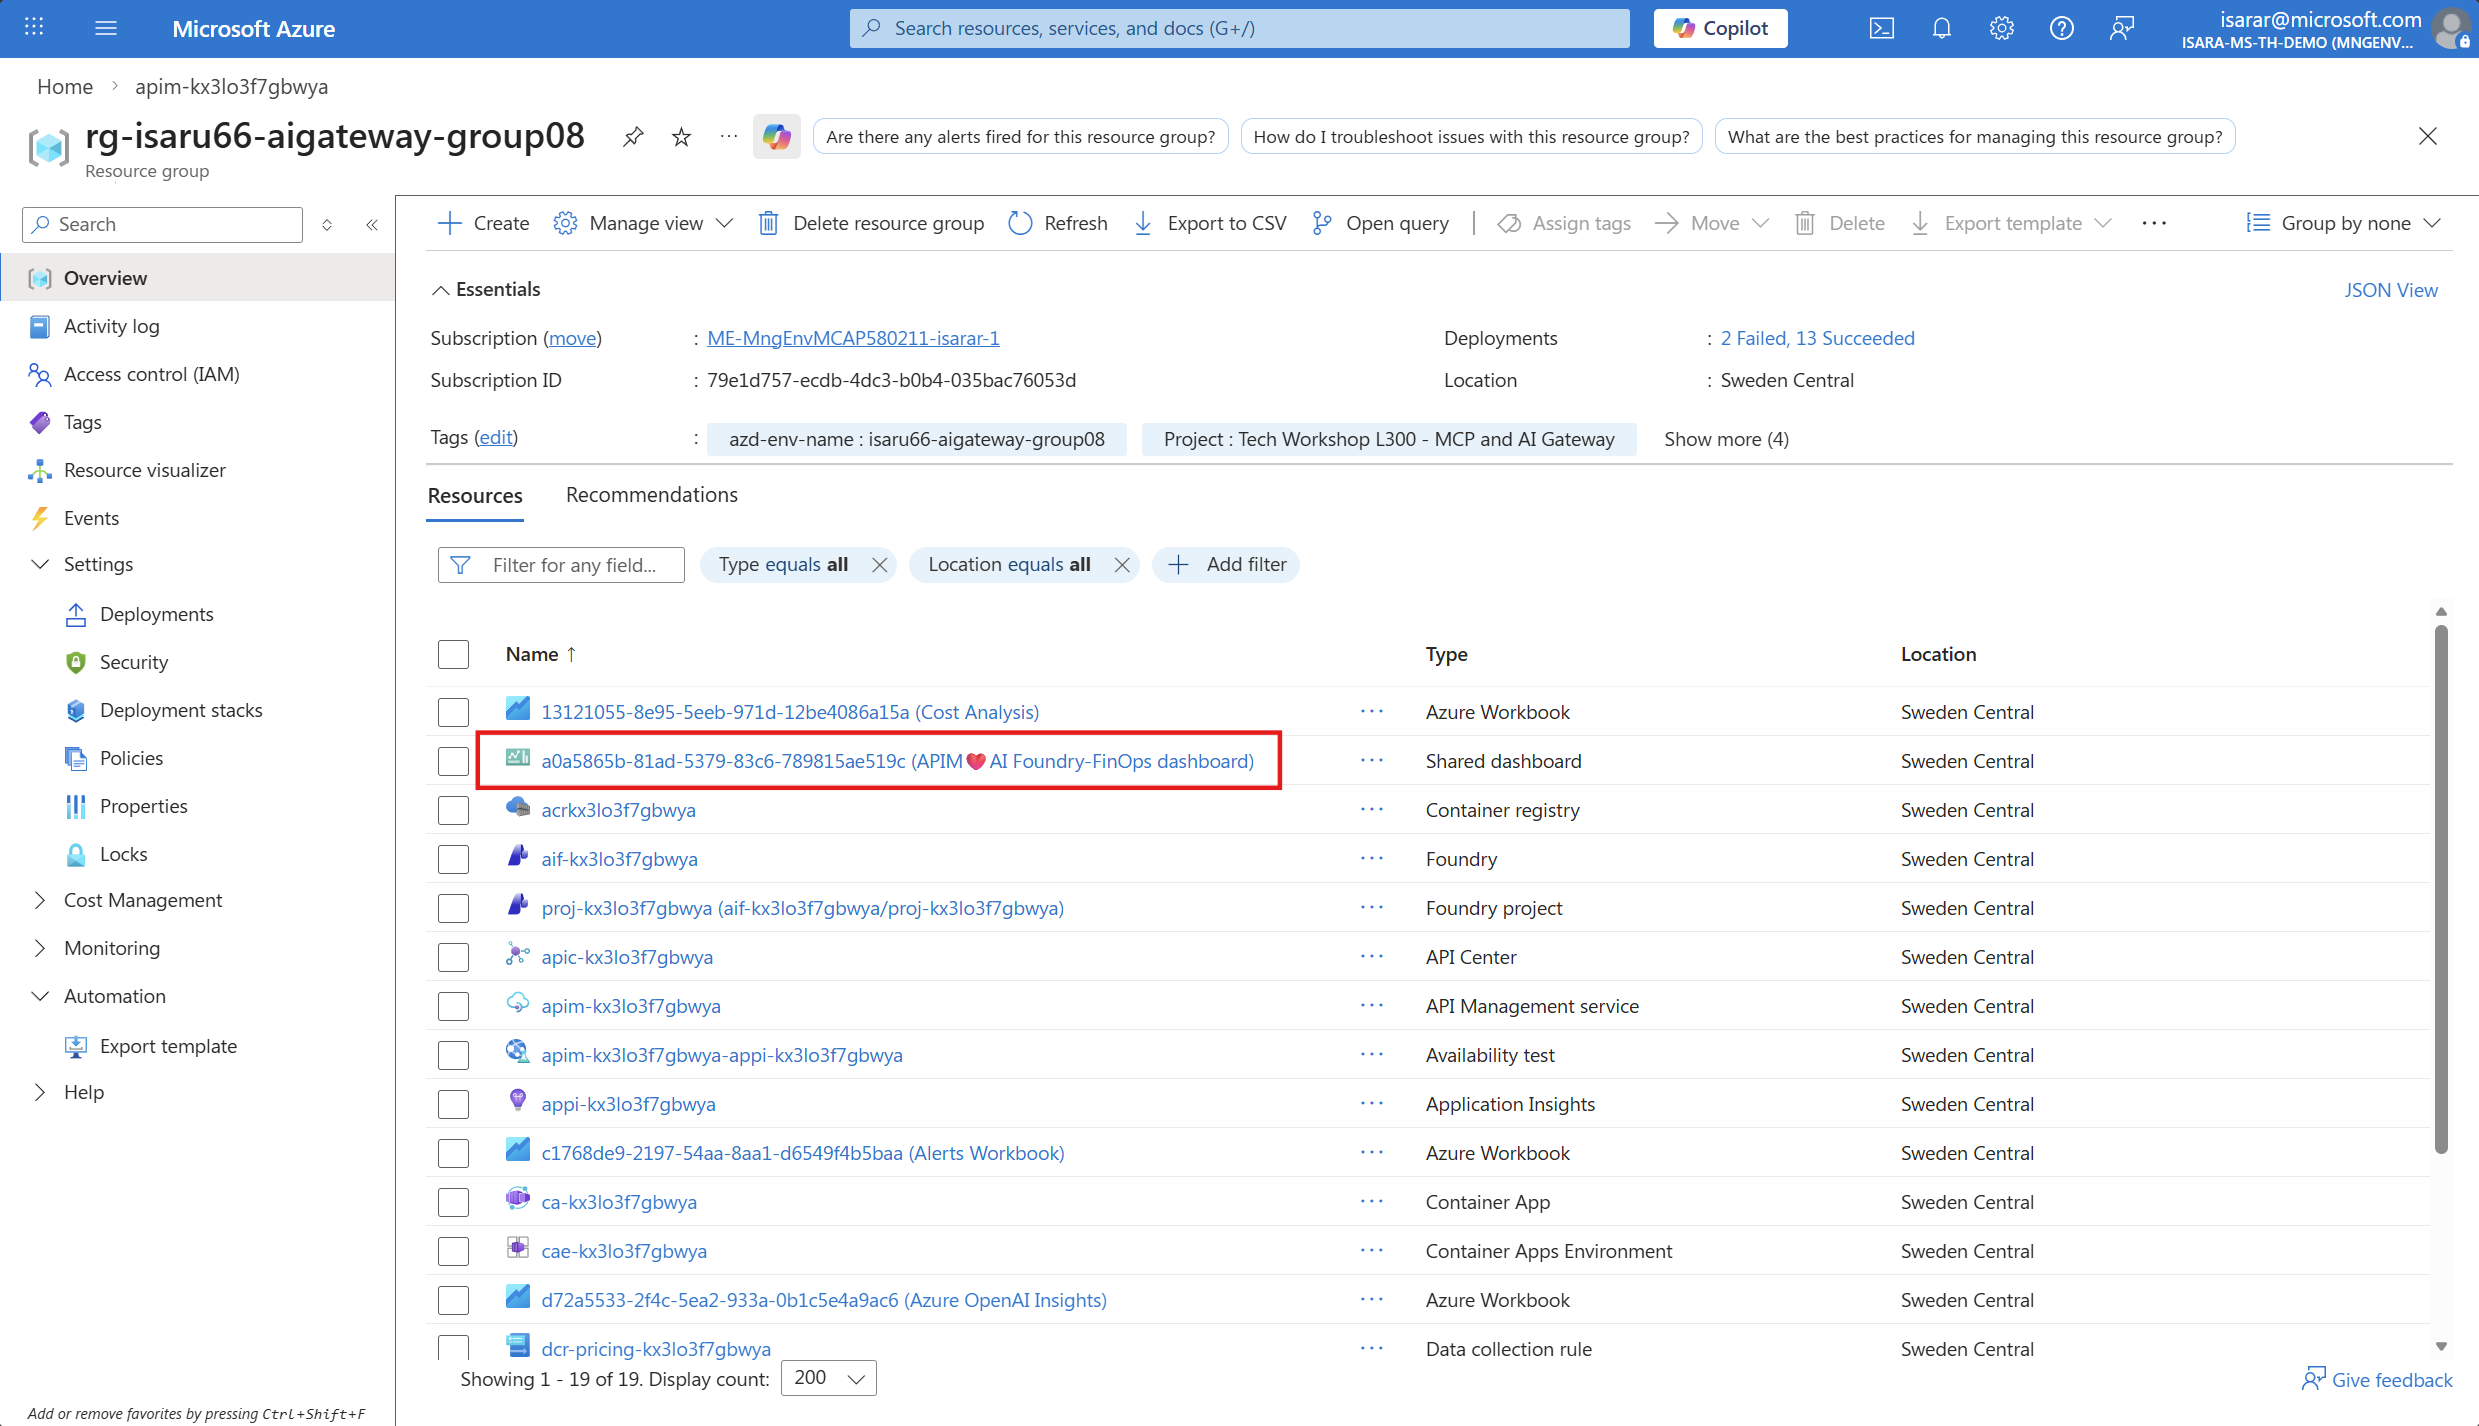
Task: Open the Tags sidebar item
Action: (x=82, y=422)
